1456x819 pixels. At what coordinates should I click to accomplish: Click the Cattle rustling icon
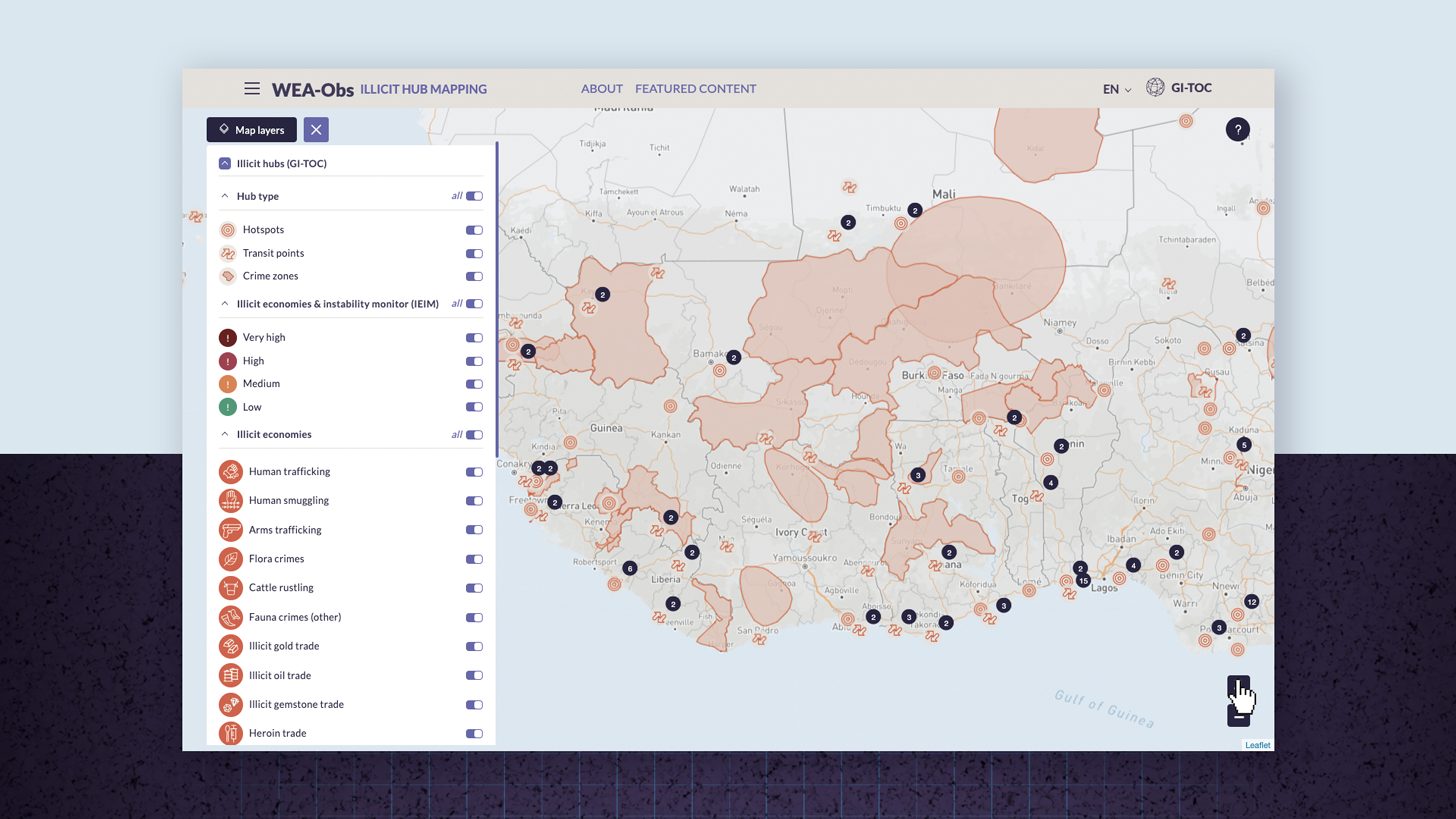(231, 588)
